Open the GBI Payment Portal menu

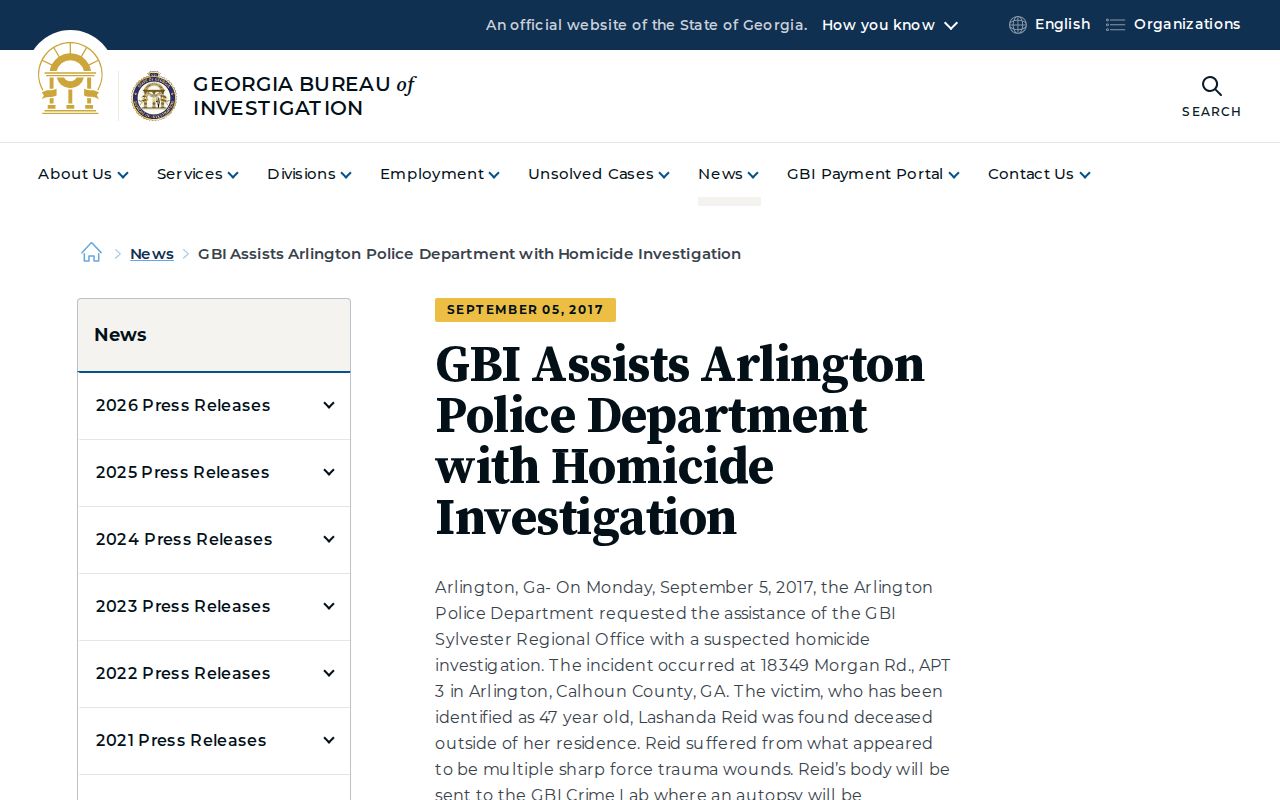873,174
